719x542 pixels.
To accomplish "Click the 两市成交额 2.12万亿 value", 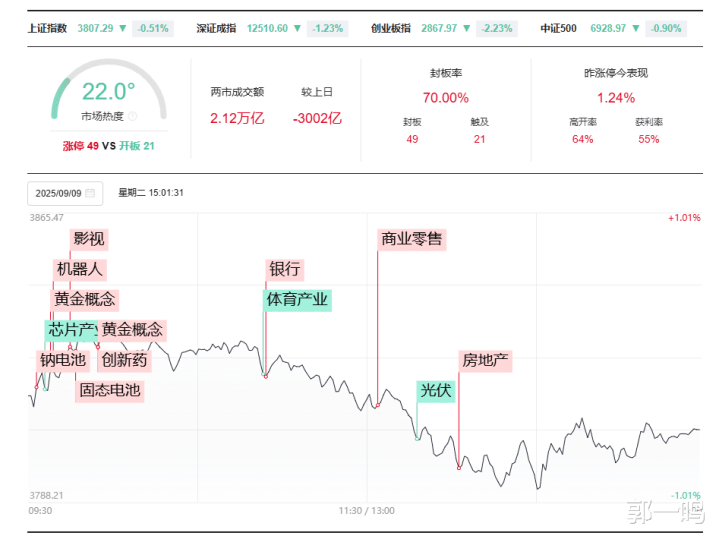I will [x=237, y=119].
